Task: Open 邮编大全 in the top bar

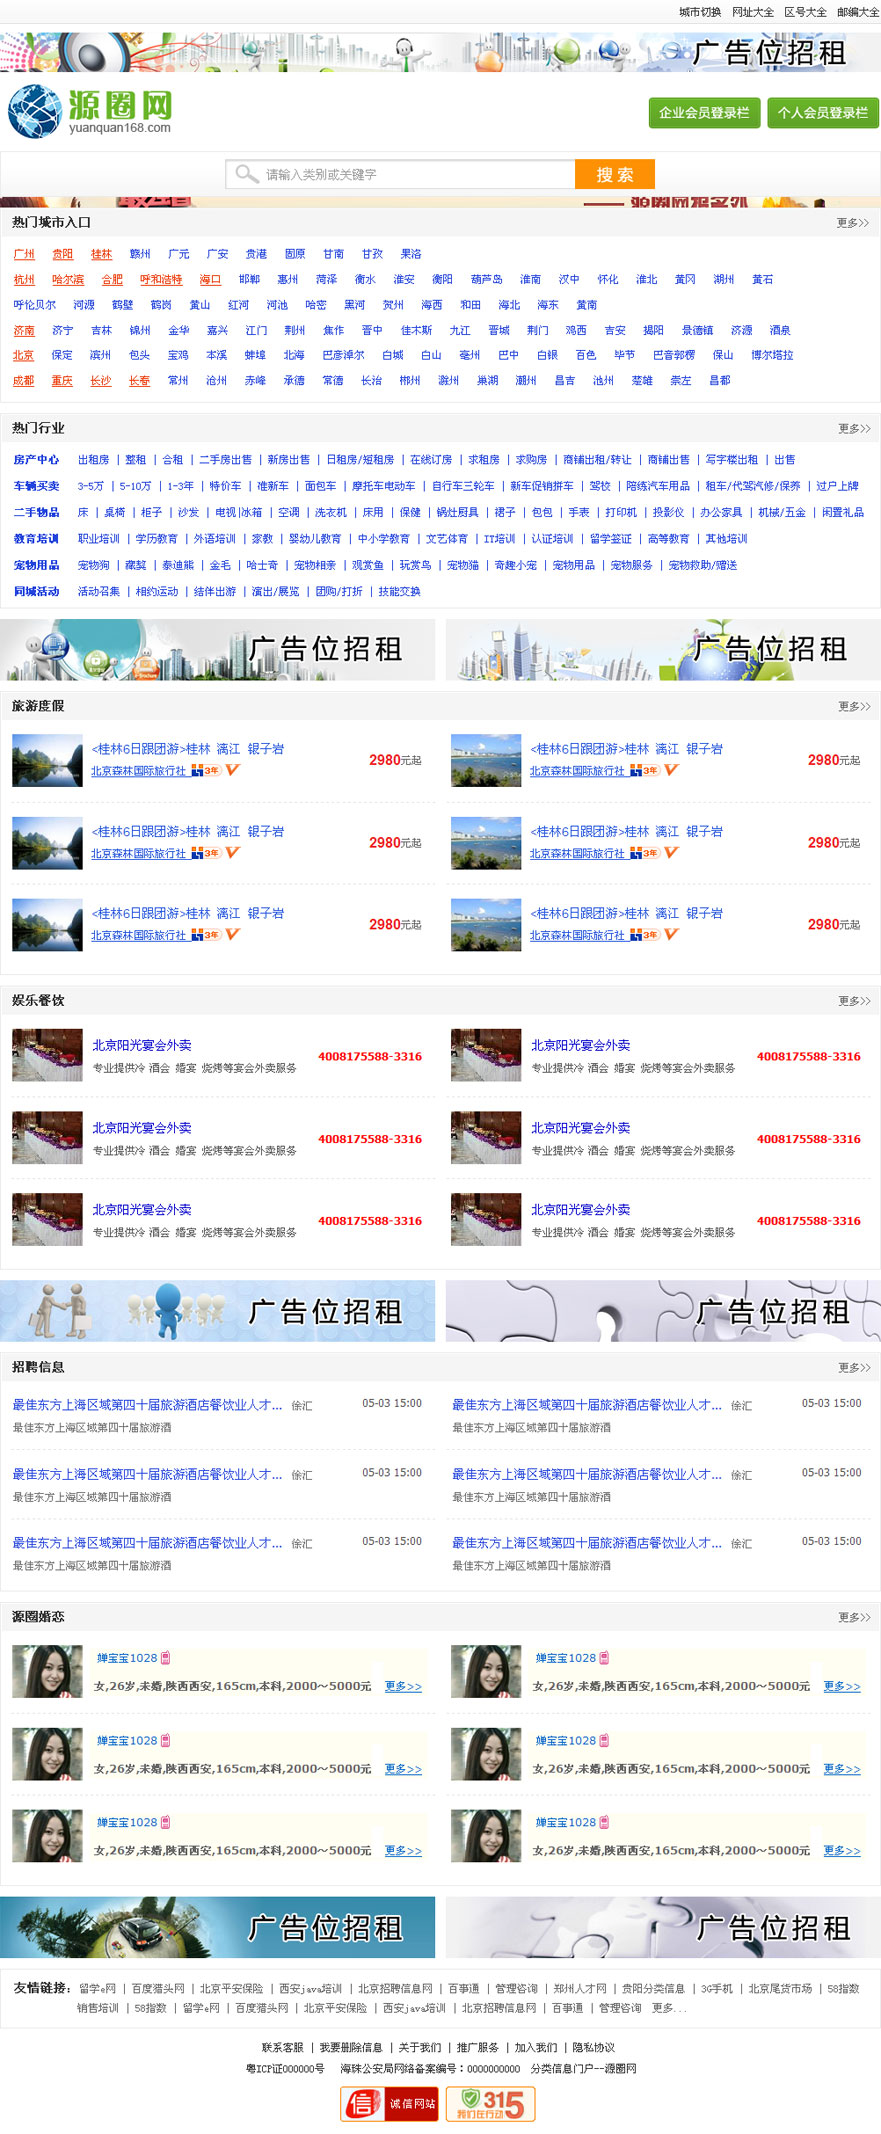Action: coord(858,12)
